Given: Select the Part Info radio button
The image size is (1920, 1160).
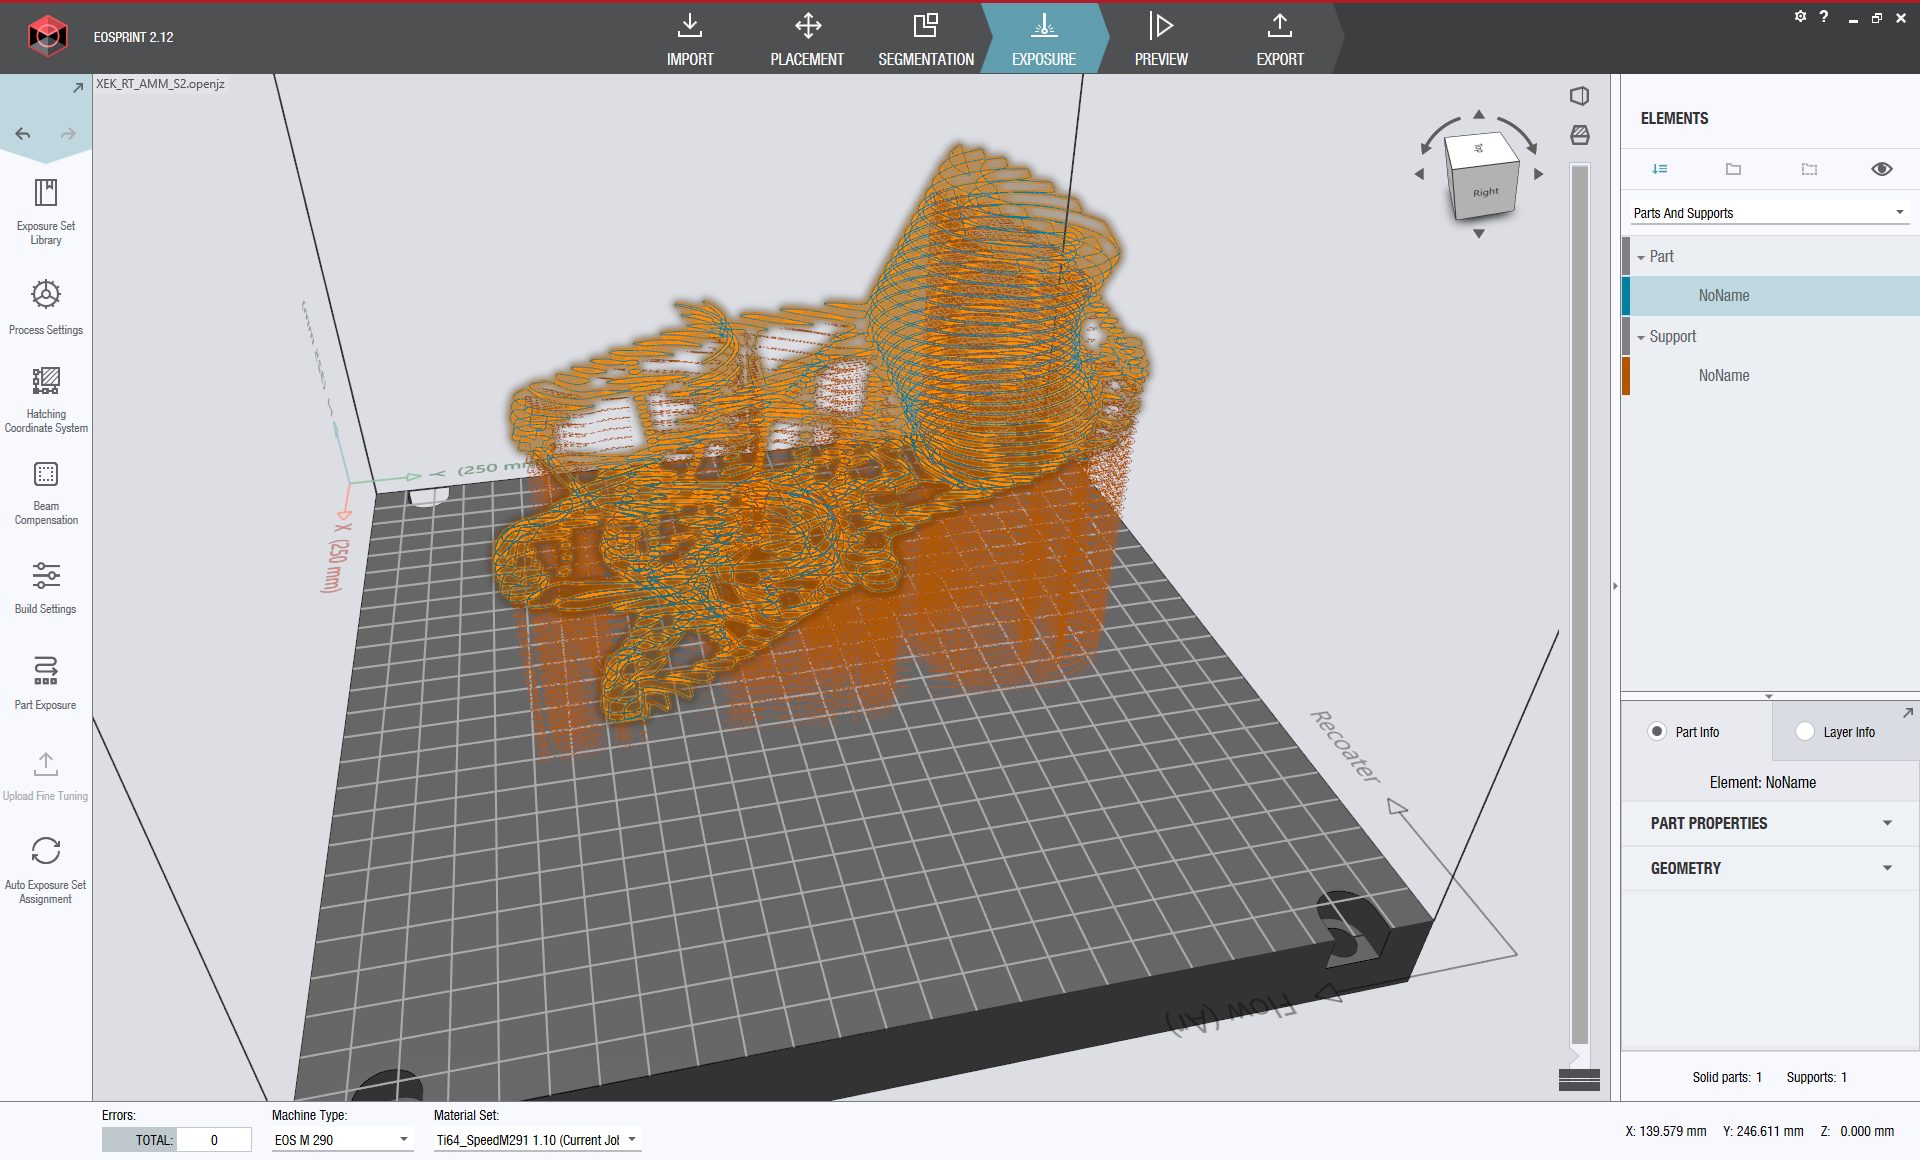Looking at the screenshot, I should pyautogui.click(x=1657, y=731).
